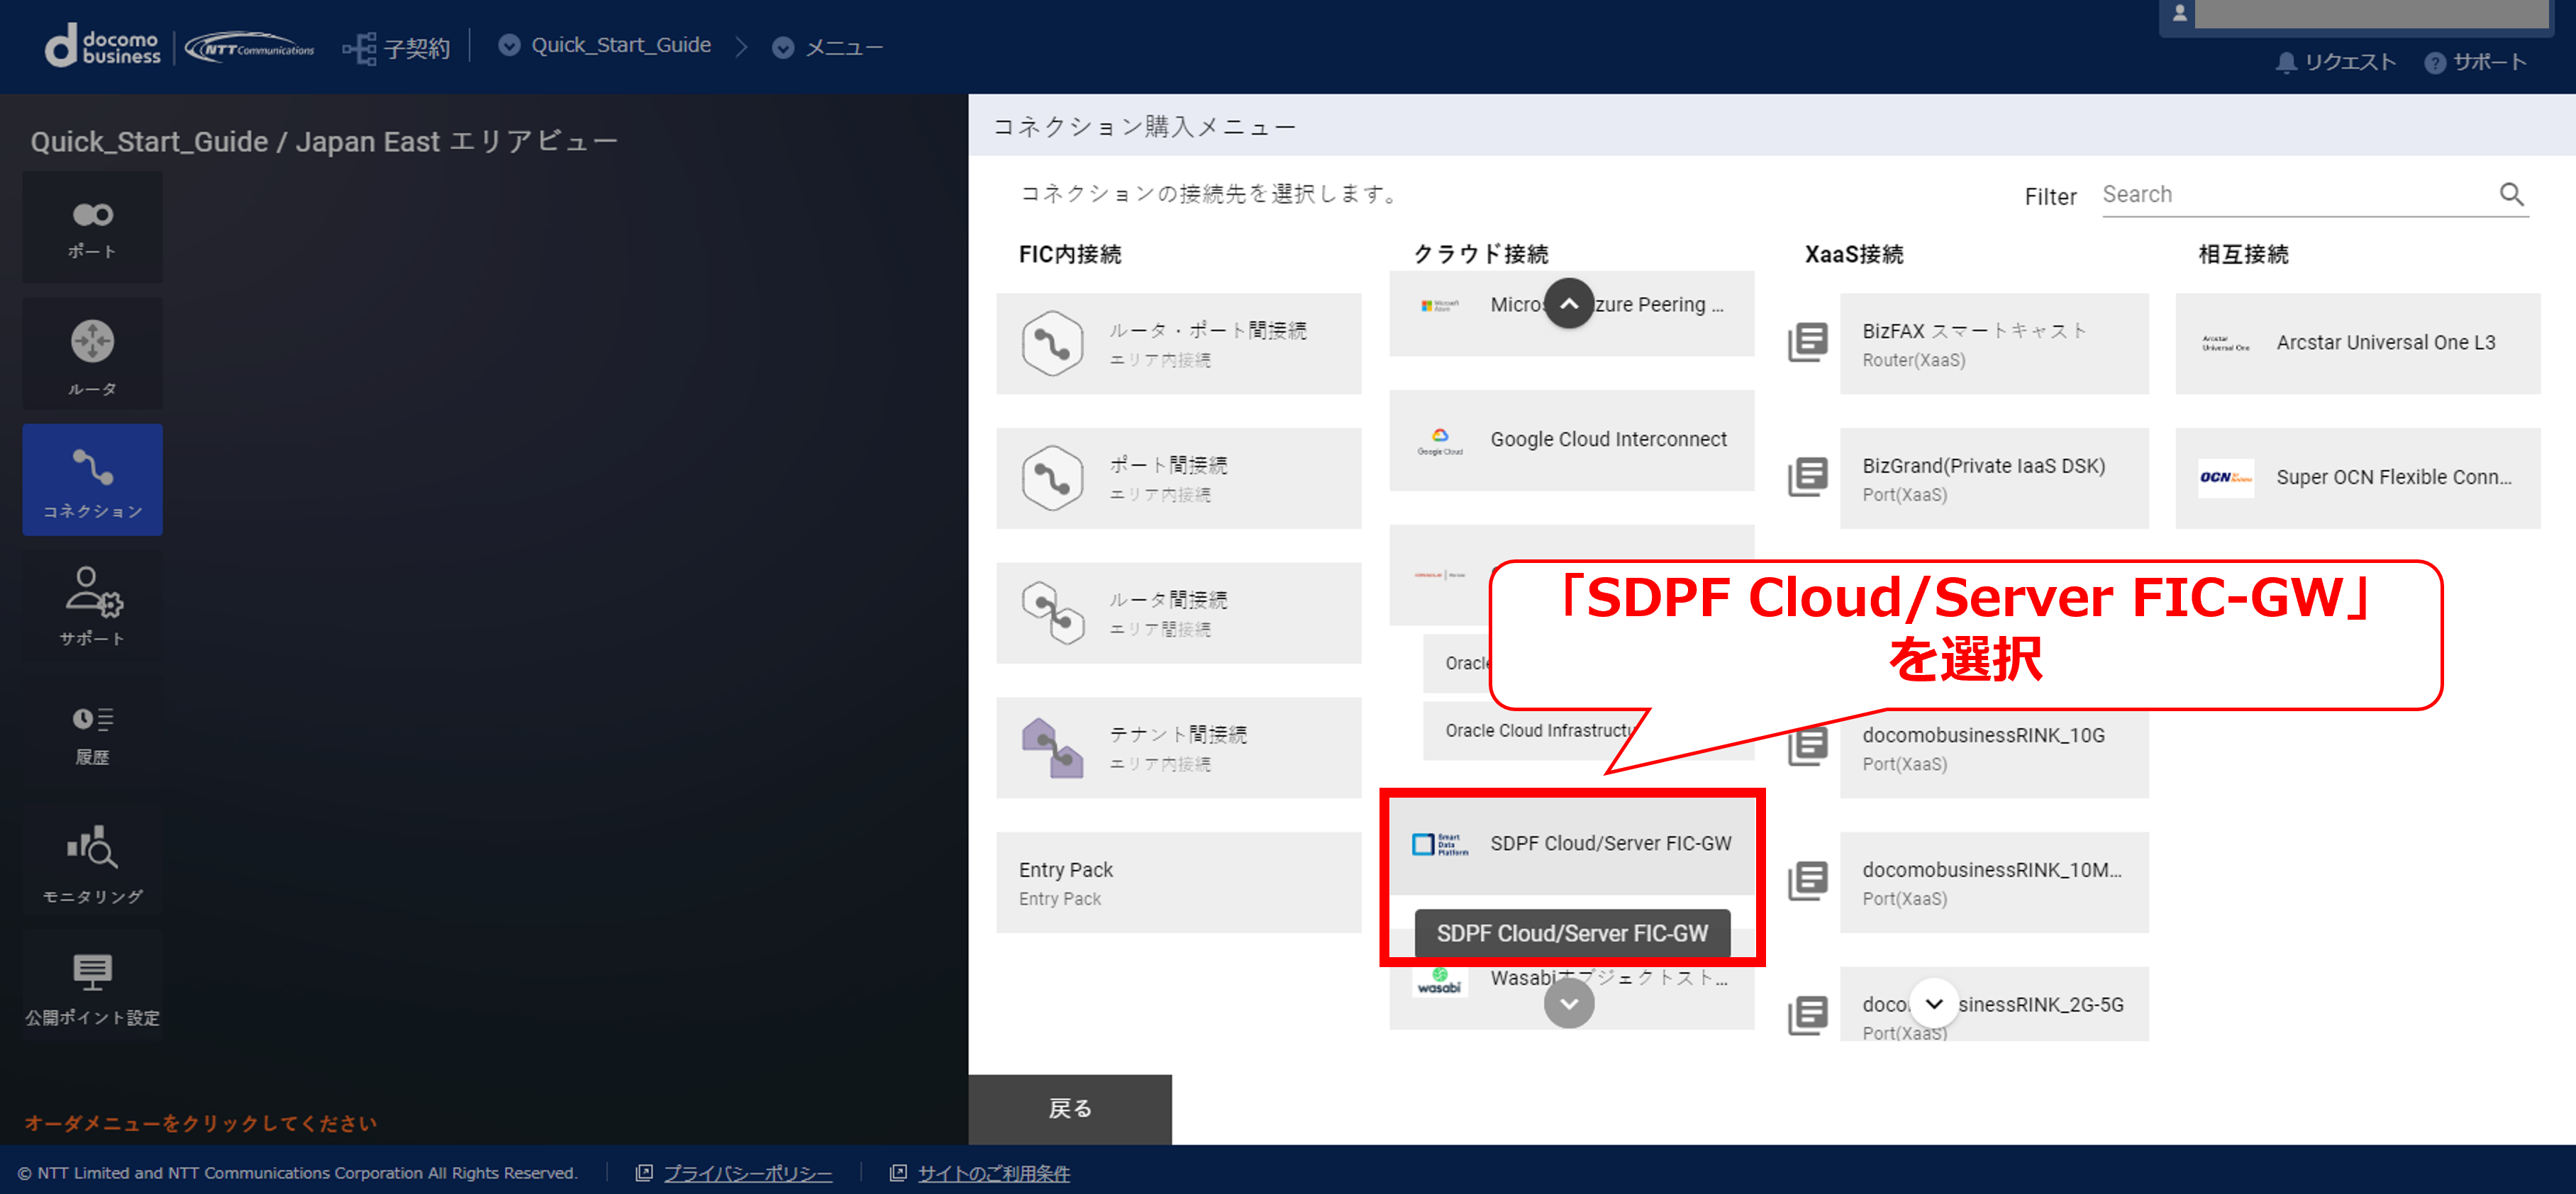2576x1194 pixels.
Task: Select Microsoft Azure Peering card
Action: click(x=1571, y=313)
